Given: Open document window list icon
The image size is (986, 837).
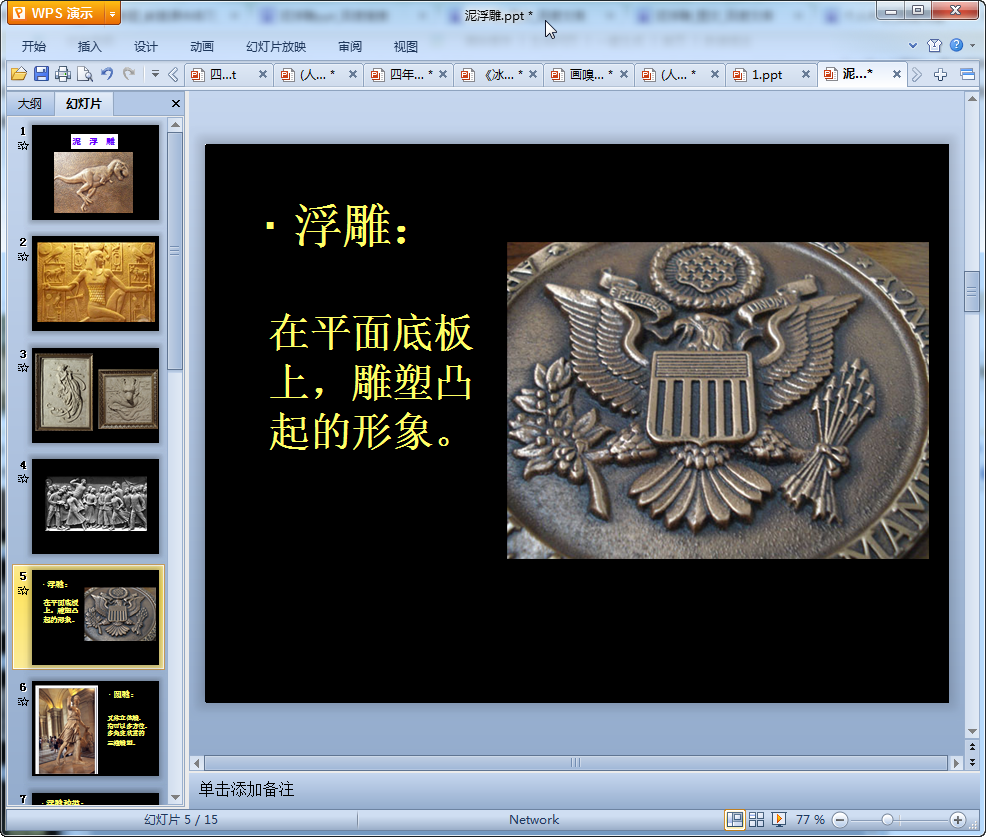Looking at the screenshot, I should 968,75.
